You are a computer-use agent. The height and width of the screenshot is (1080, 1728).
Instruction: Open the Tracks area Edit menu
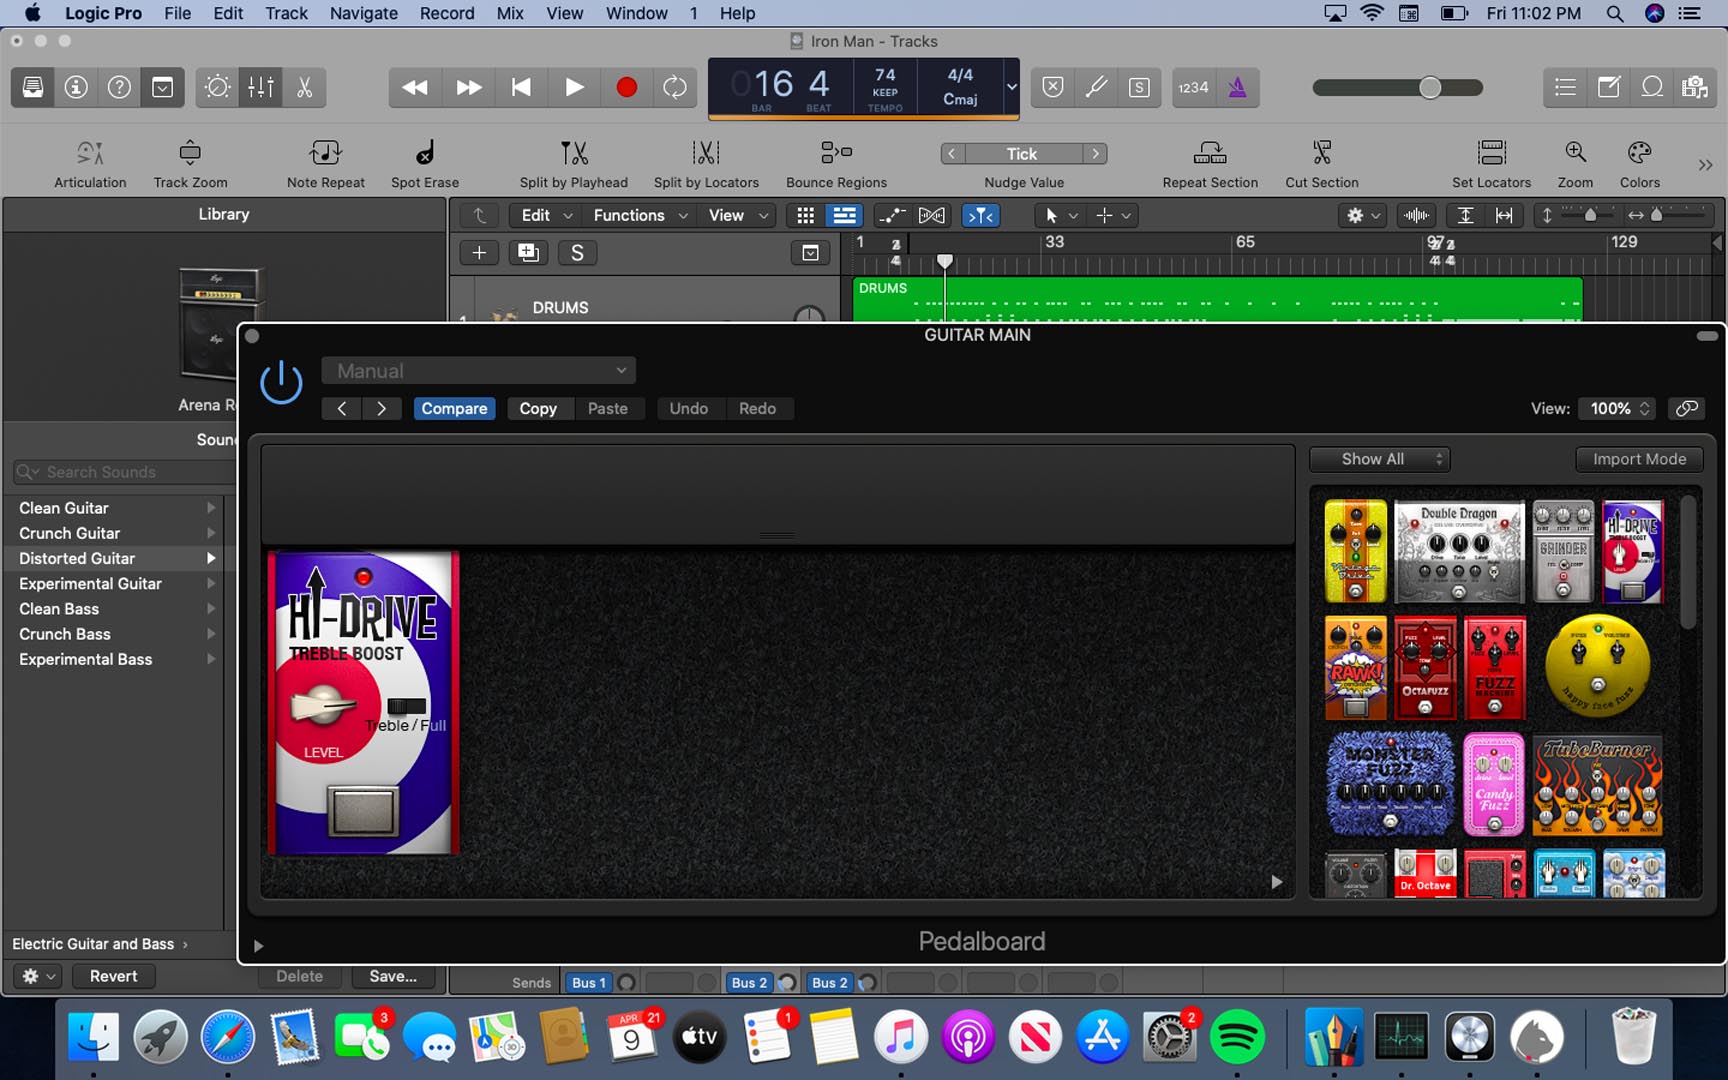pos(546,215)
